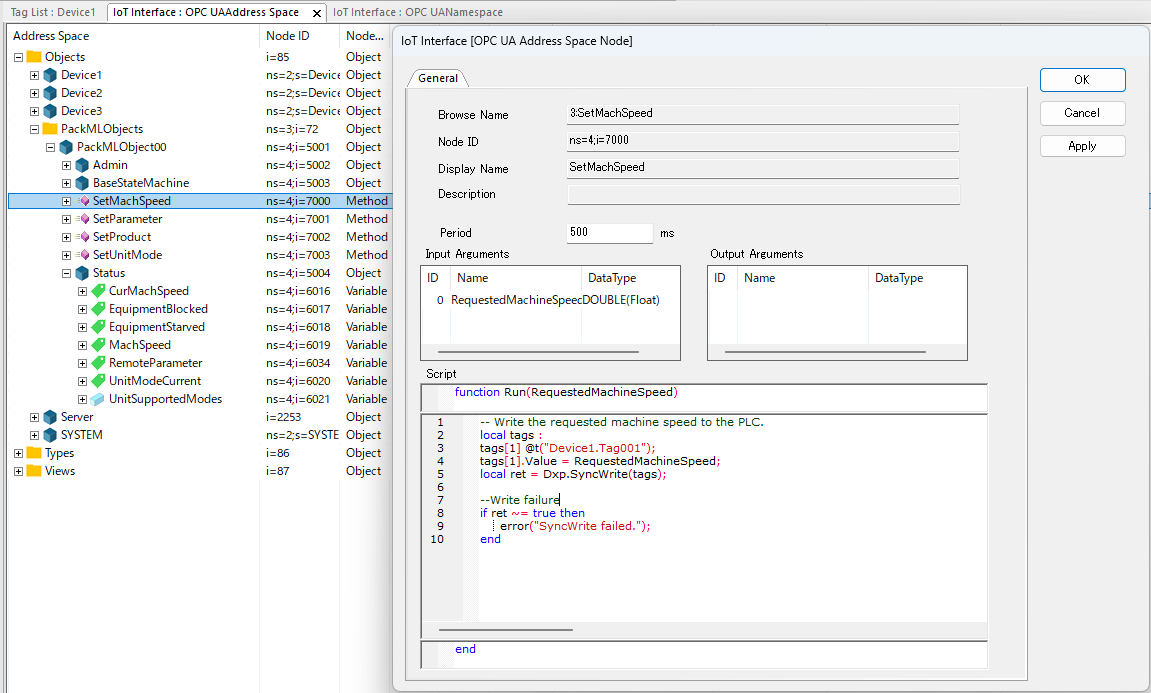Click the Period input field
1151x693 pixels.
coord(610,232)
